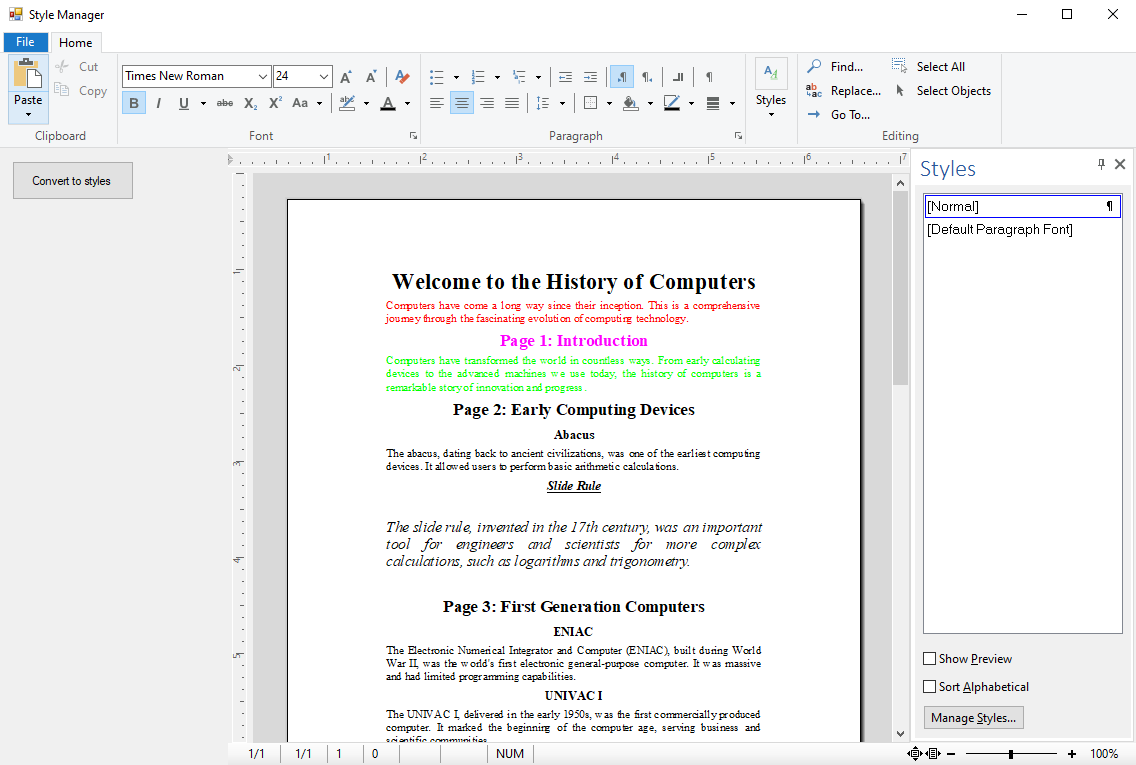Screen dimensions: 1136x765
Task: Click the document vertical scrollbar thumb
Action: pyautogui.click(x=901, y=289)
